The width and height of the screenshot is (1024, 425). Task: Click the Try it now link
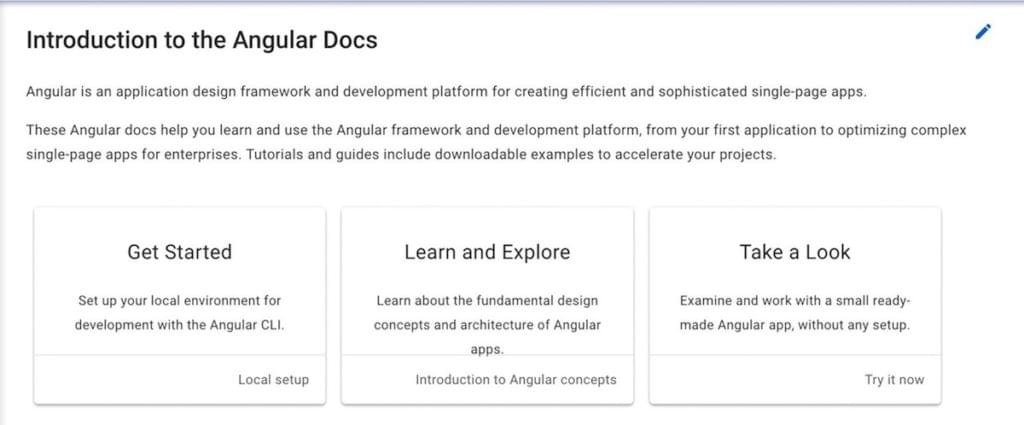[894, 380]
